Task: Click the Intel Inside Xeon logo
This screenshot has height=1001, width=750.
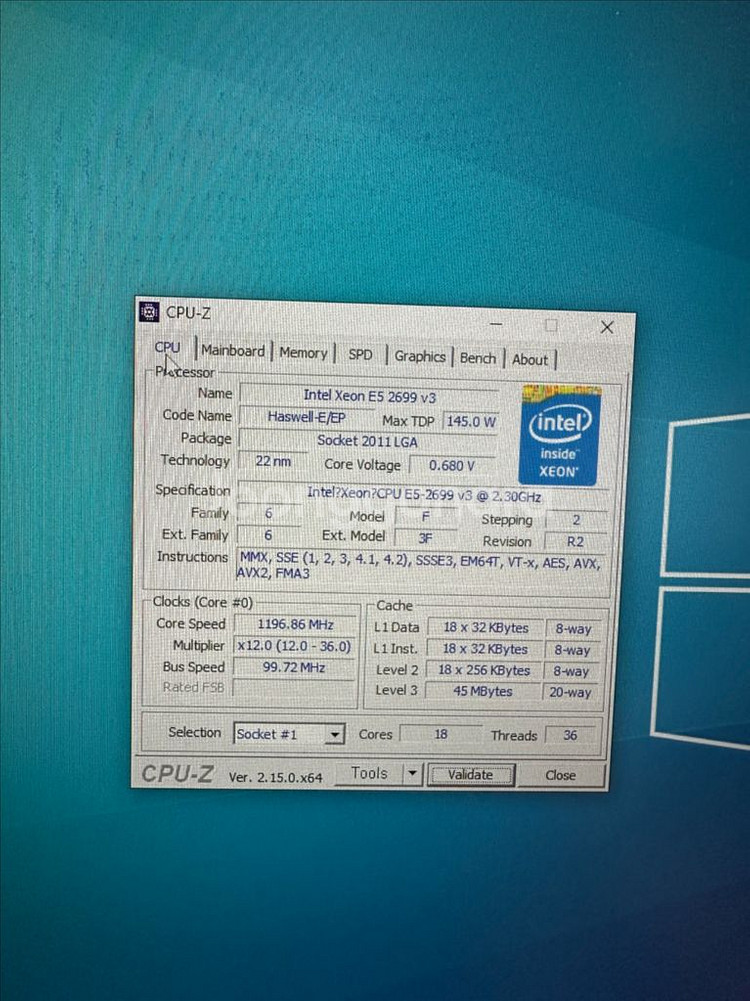Action: [560, 435]
